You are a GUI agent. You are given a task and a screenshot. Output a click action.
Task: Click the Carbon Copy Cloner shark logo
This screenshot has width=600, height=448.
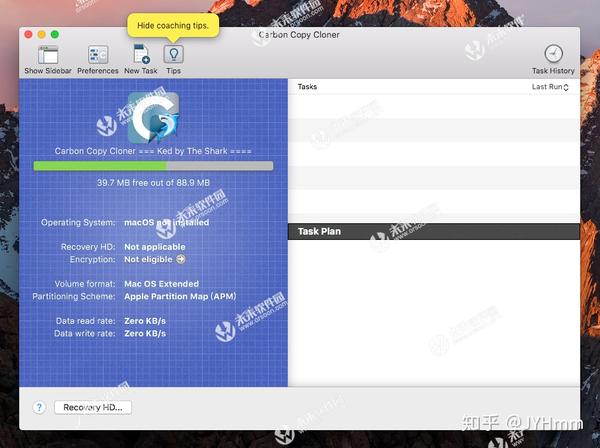153,117
